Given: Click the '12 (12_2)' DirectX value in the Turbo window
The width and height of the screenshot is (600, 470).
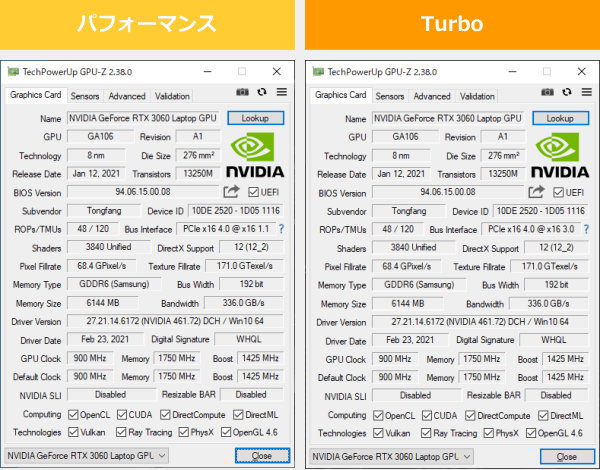Looking at the screenshot, I should (556, 247).
